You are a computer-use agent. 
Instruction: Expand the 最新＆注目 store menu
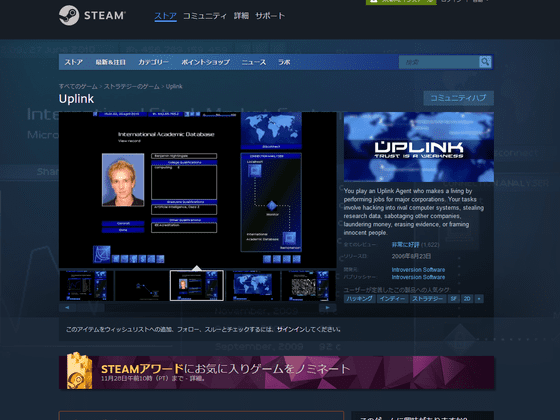[x=110, y=62]
